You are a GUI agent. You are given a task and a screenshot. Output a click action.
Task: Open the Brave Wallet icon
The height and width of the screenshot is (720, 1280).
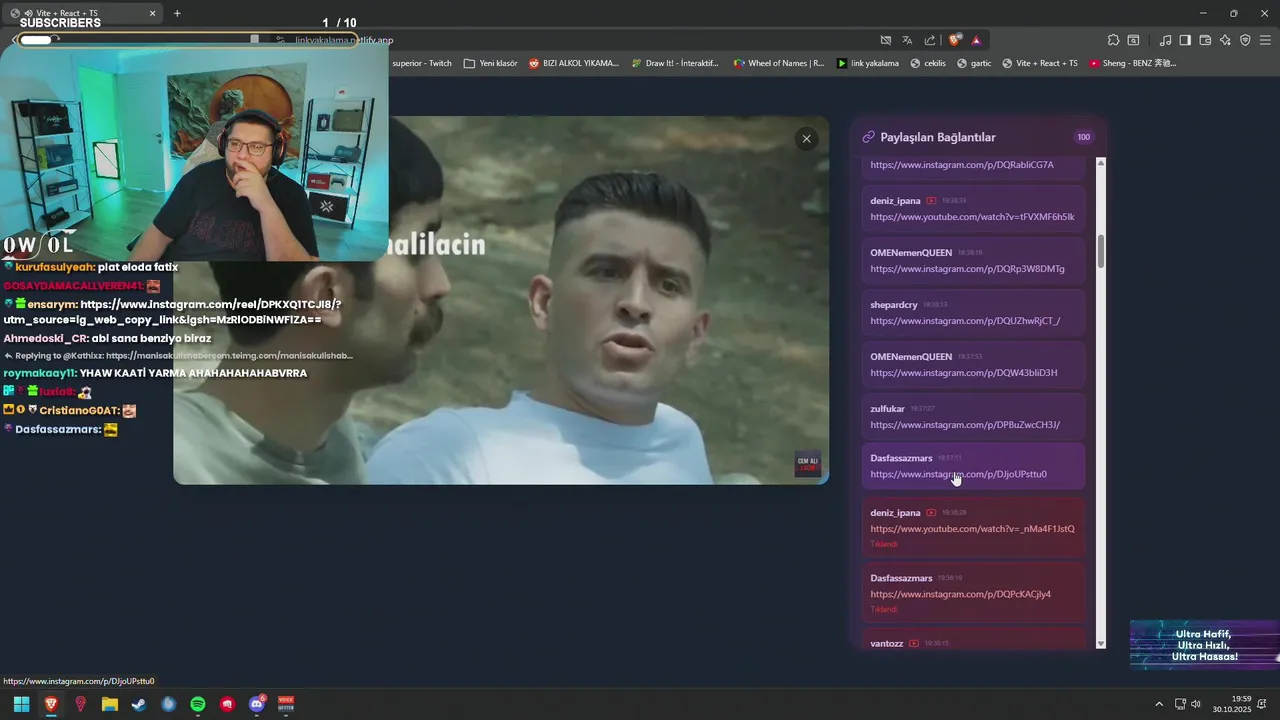click(x=1205, y=40)
